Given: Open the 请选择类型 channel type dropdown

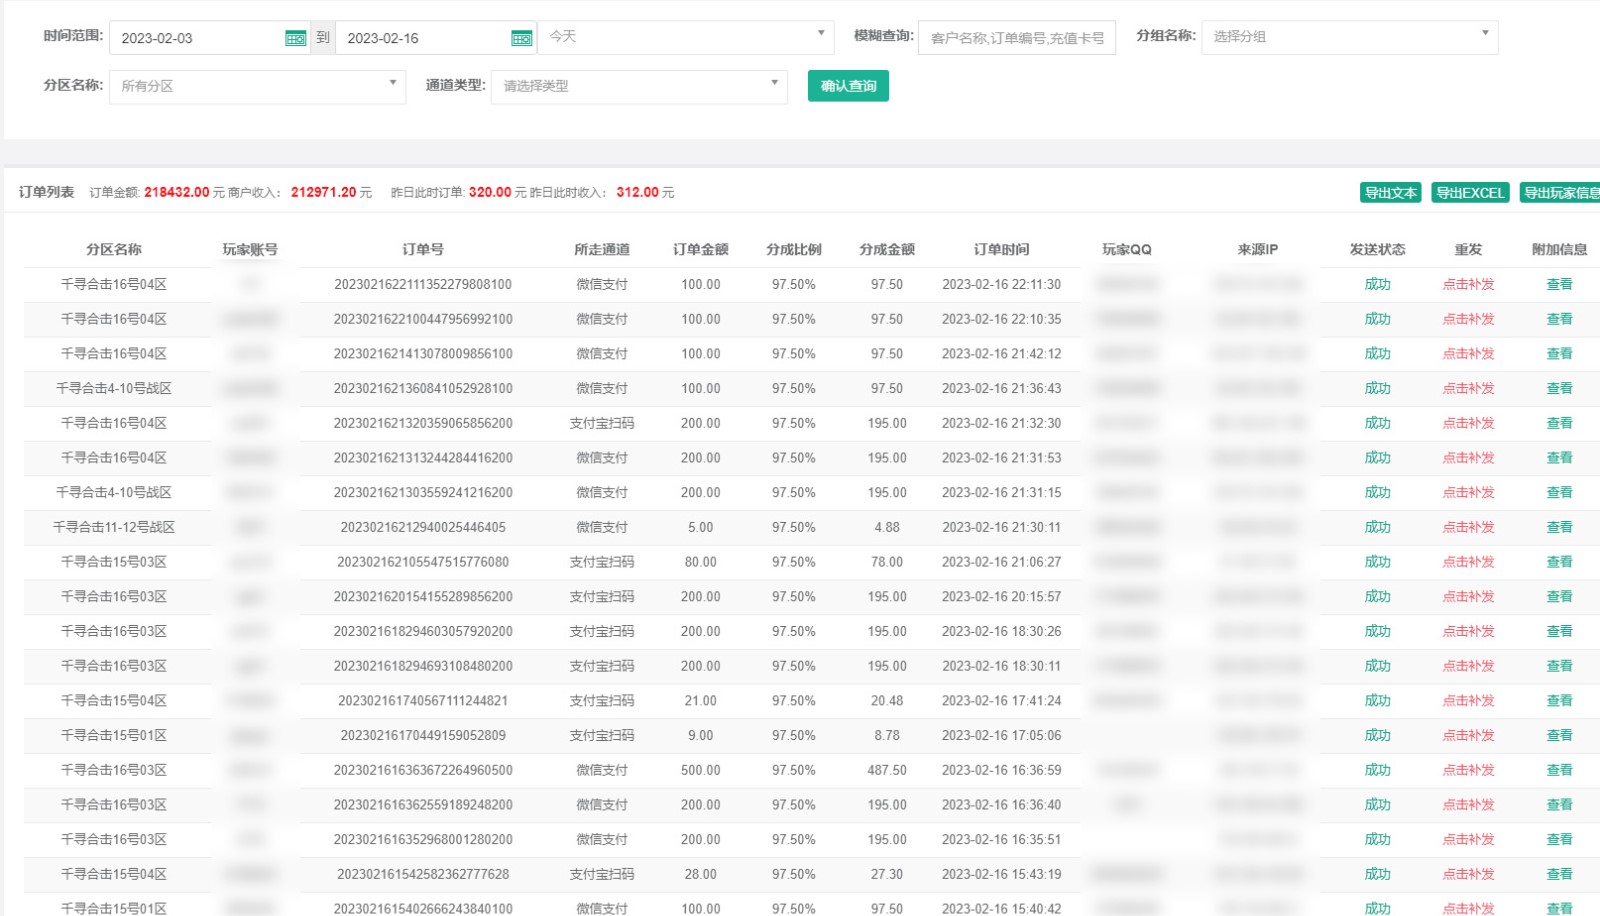Looking at the screenshot, I should [639, 87].
